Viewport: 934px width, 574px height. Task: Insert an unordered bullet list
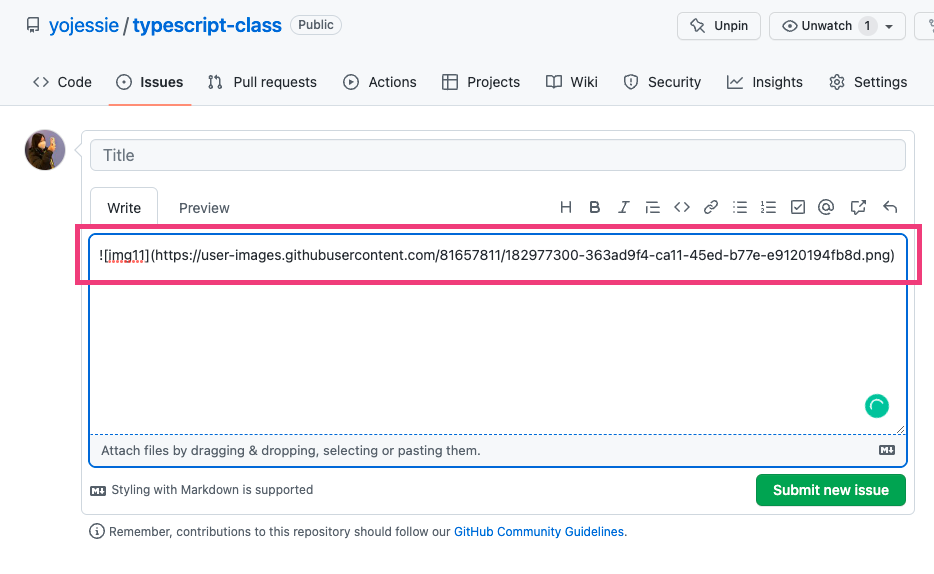(x=740, y=207)
